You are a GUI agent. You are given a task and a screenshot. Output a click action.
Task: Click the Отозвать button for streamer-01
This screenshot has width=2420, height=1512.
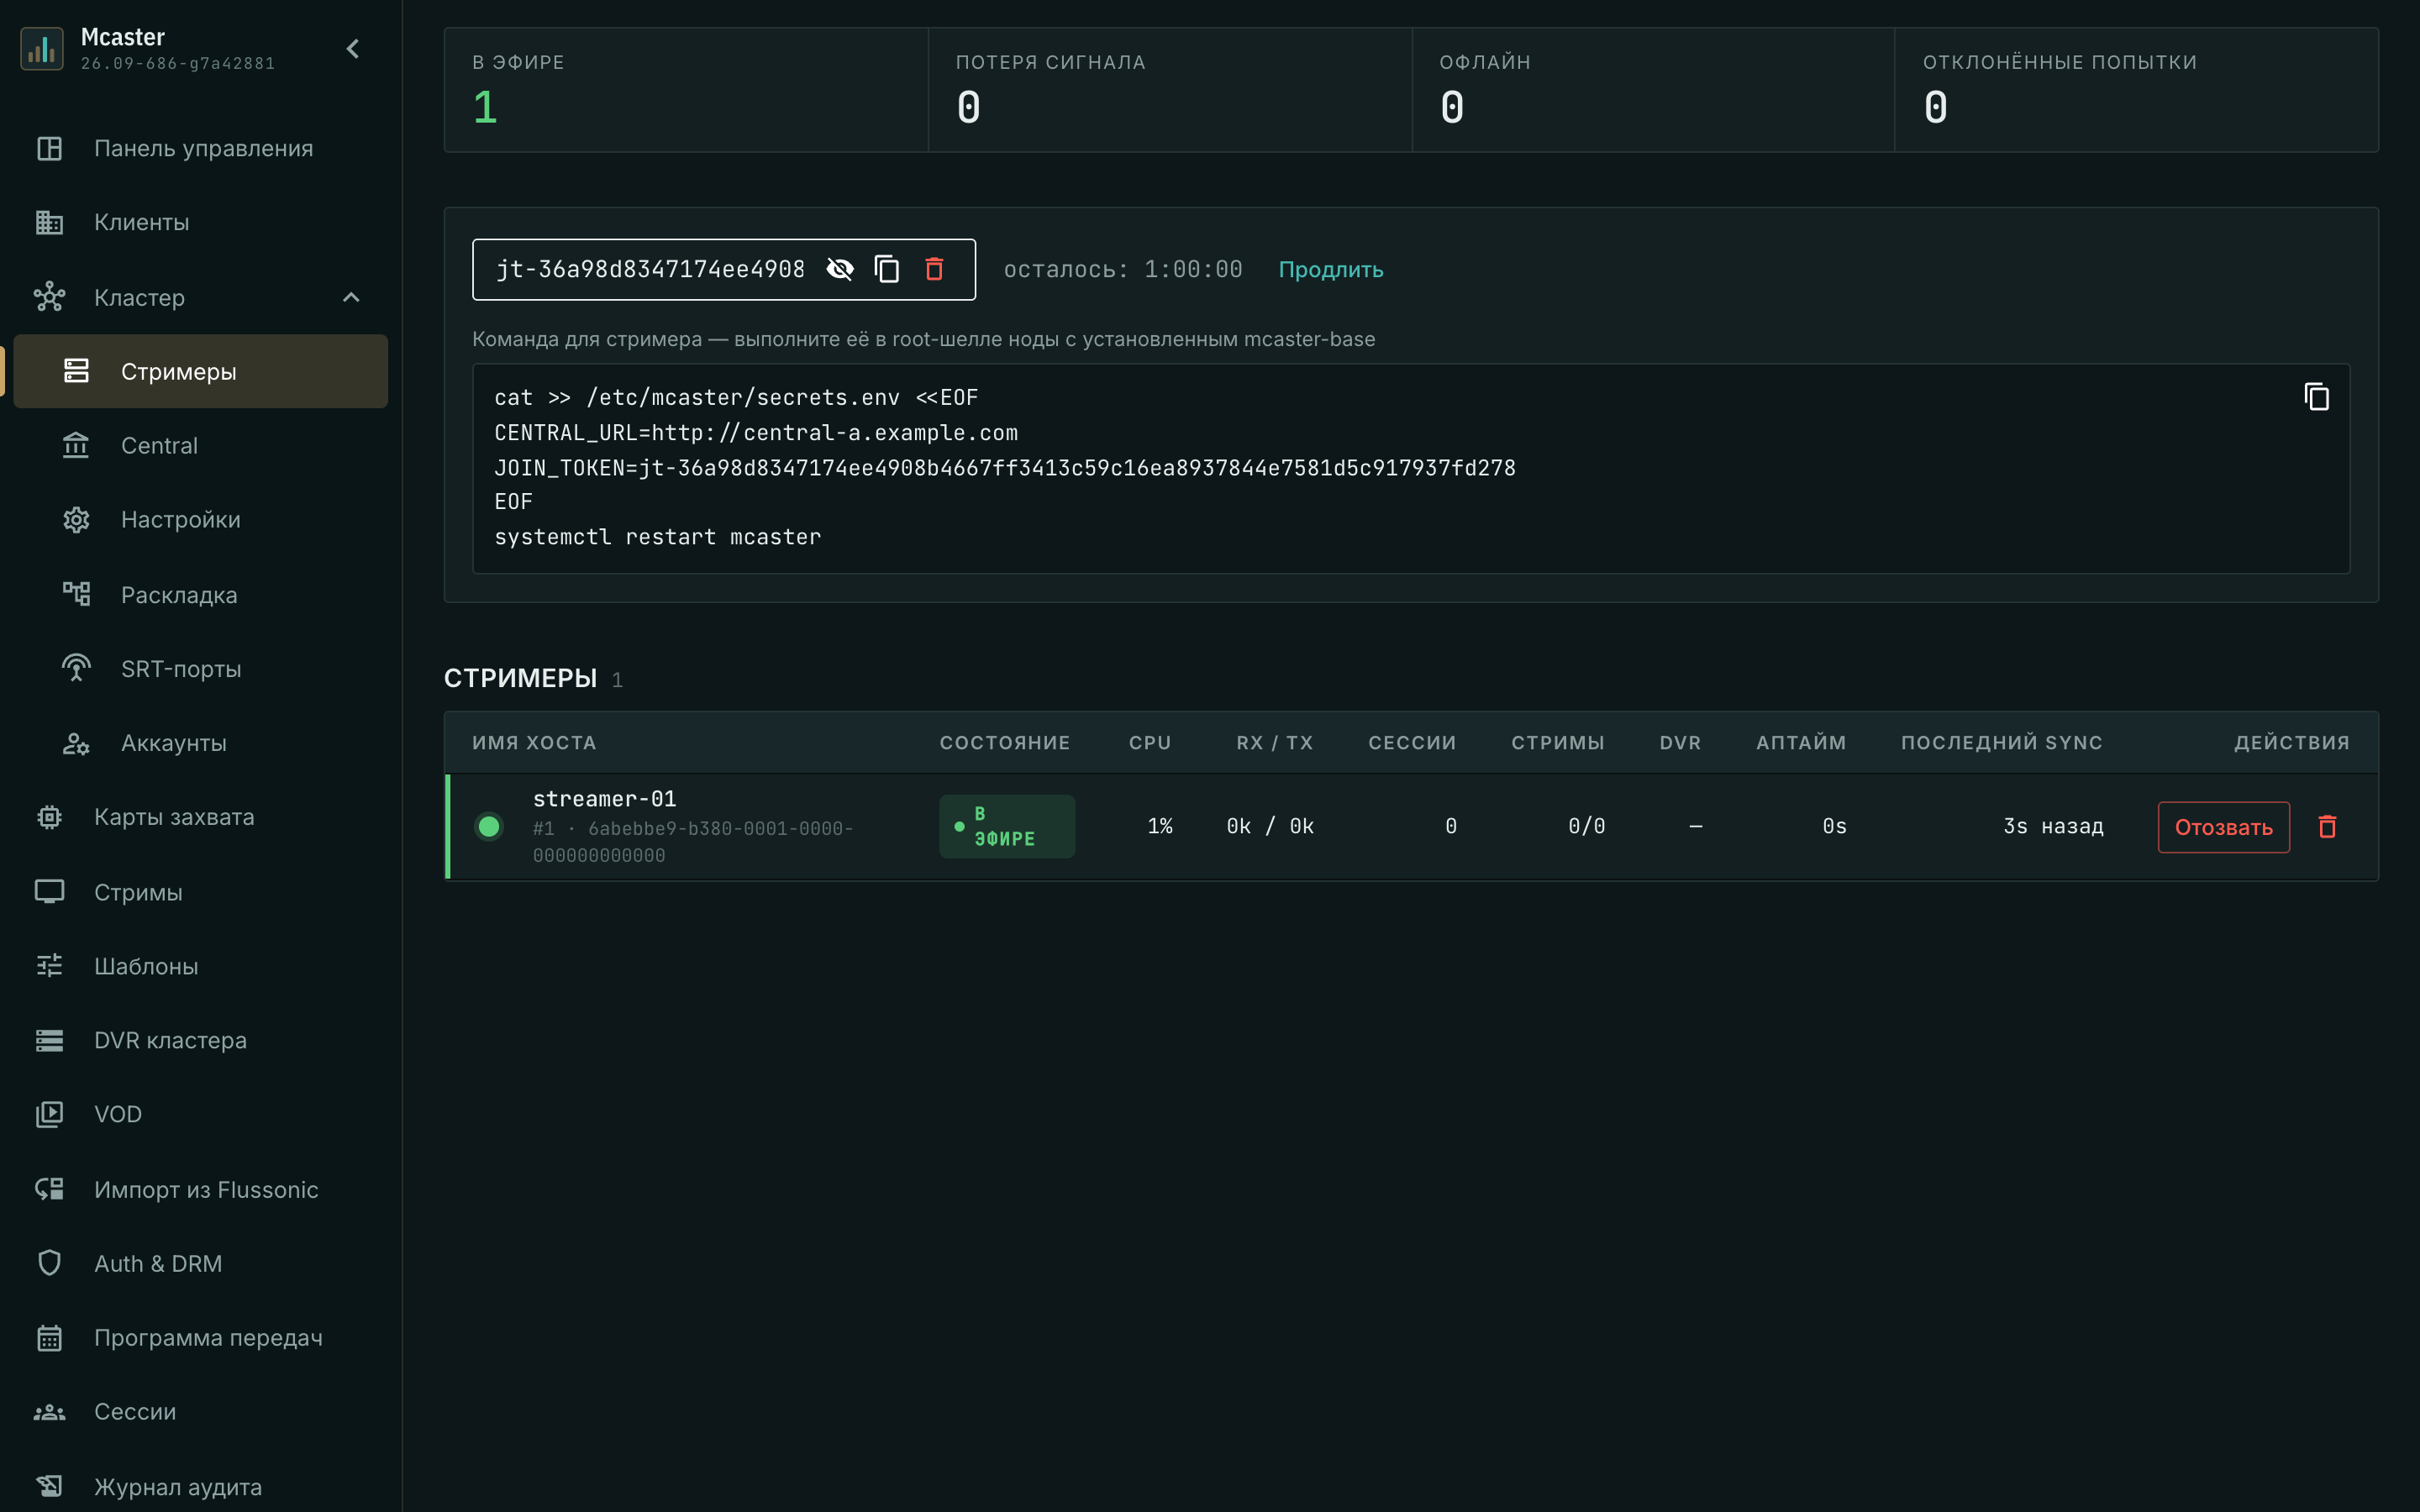tap(2223, 827)
